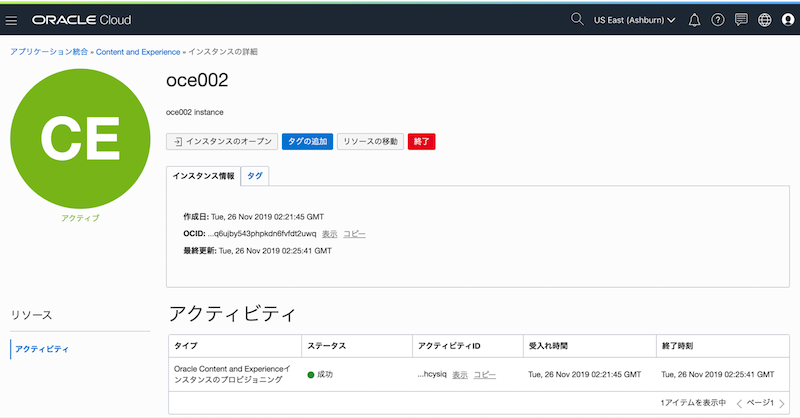
Task: Select the インスタンス情報 tab
Action: pos(203,175)
